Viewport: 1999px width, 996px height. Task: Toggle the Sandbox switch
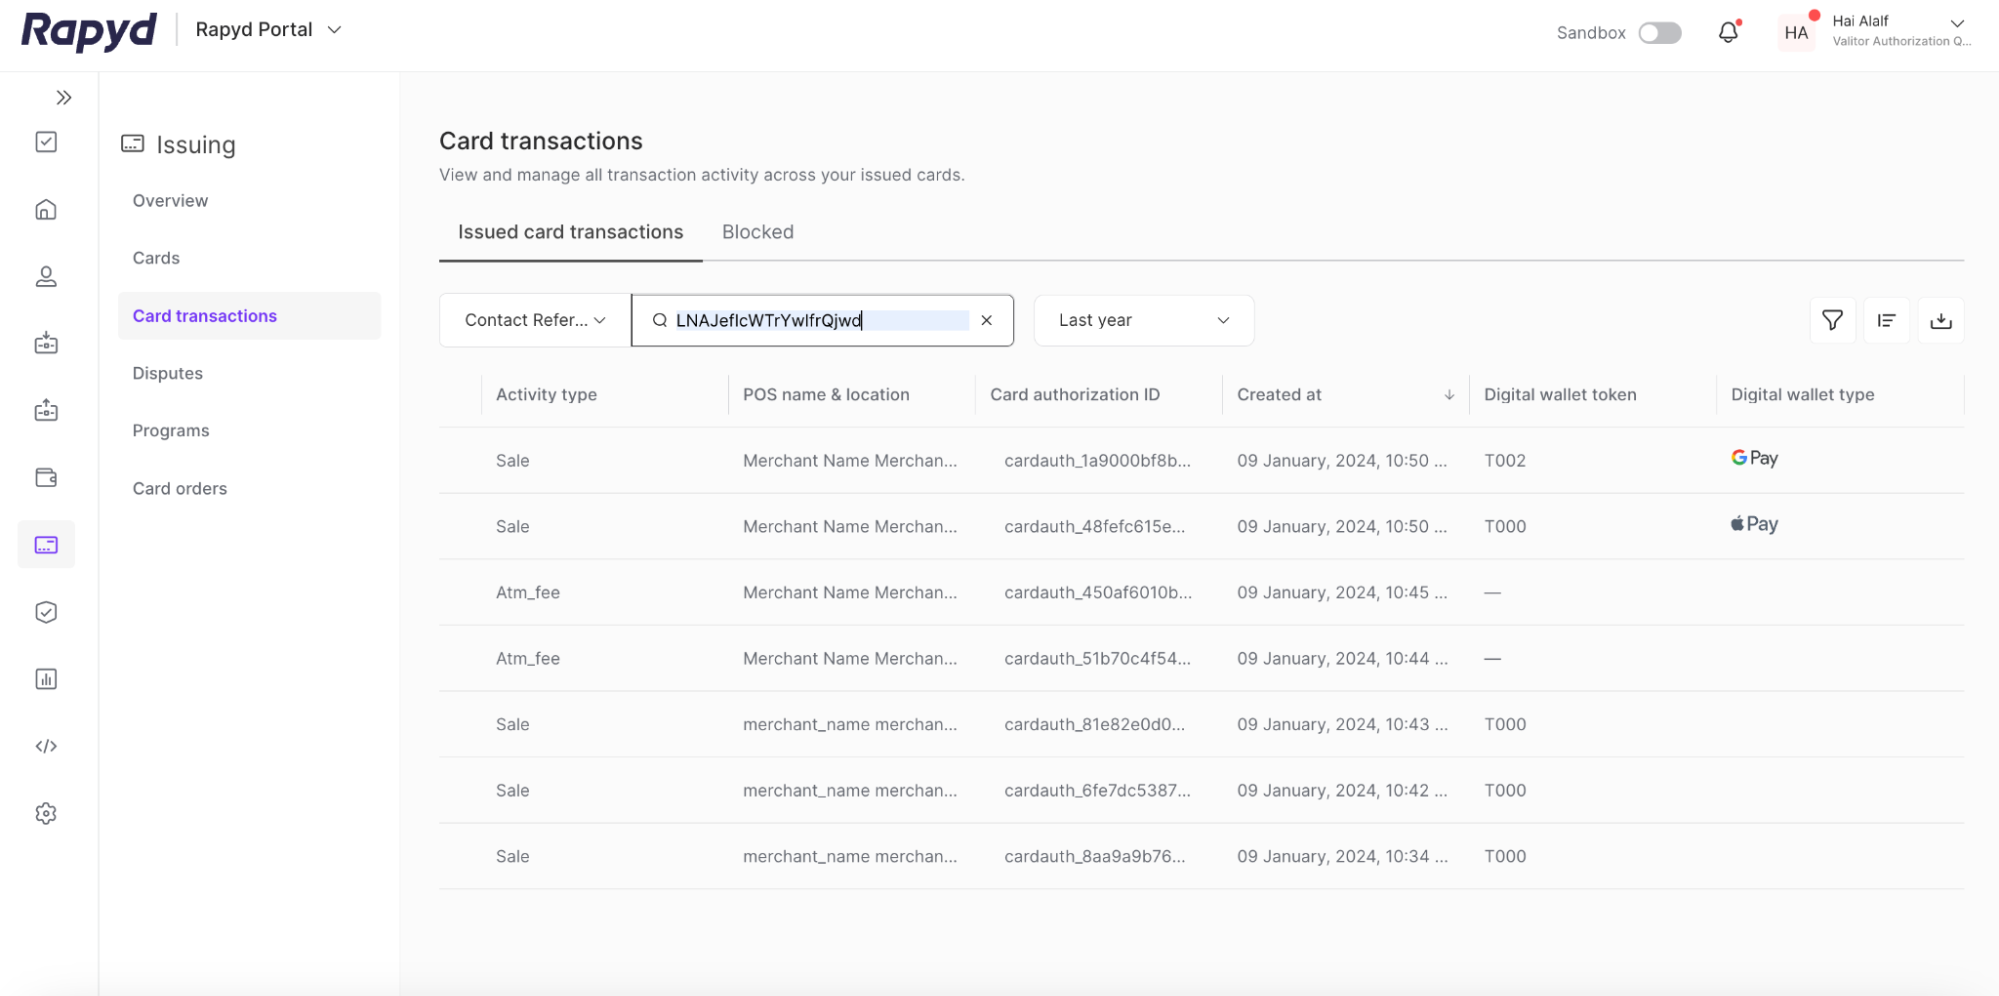click(x=1659, y=32)
